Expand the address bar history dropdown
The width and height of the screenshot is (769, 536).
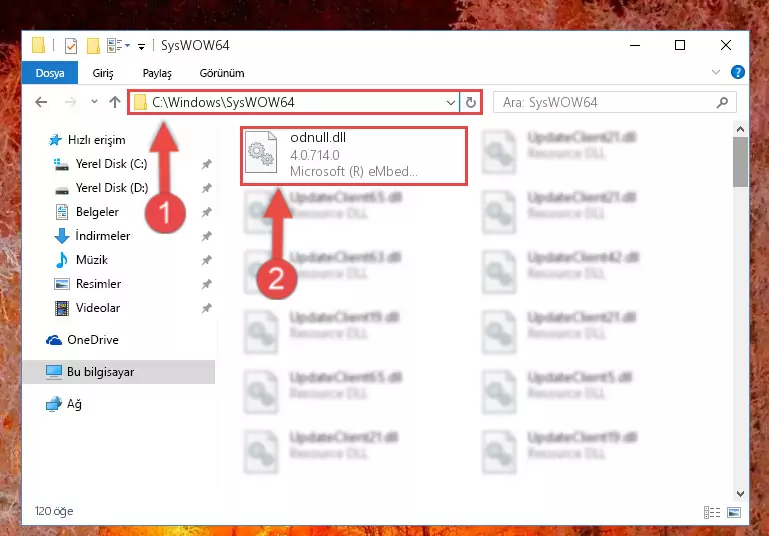[x=450, y=102]
